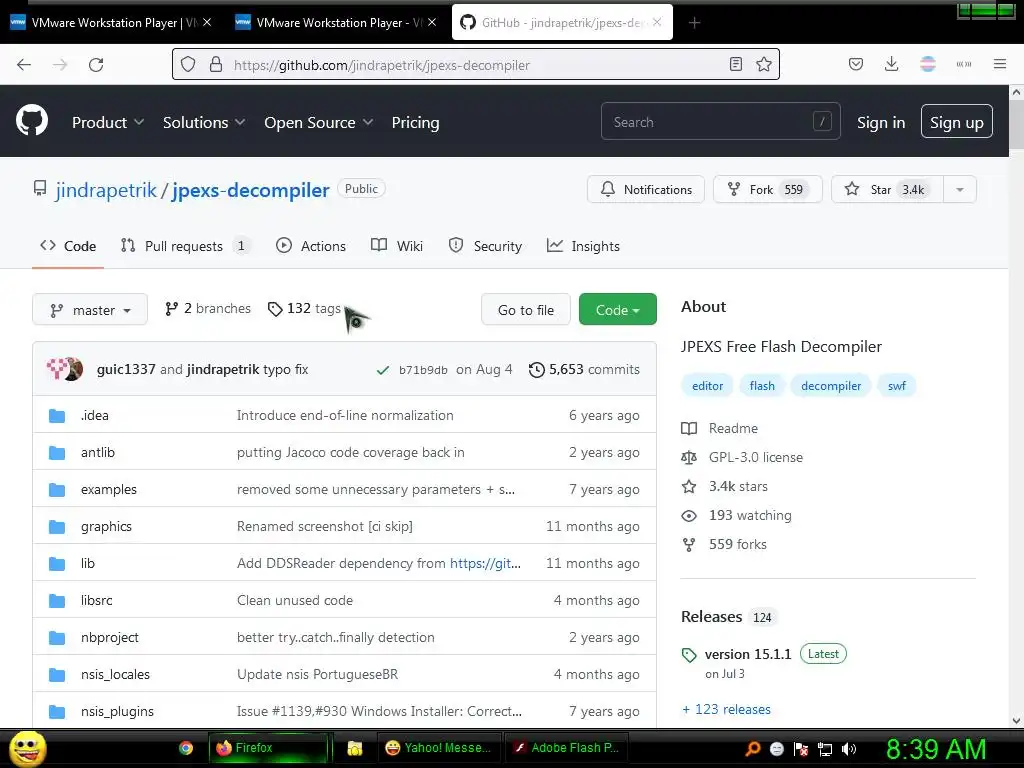Click the smiley start button in taskbar

(27, 748)
